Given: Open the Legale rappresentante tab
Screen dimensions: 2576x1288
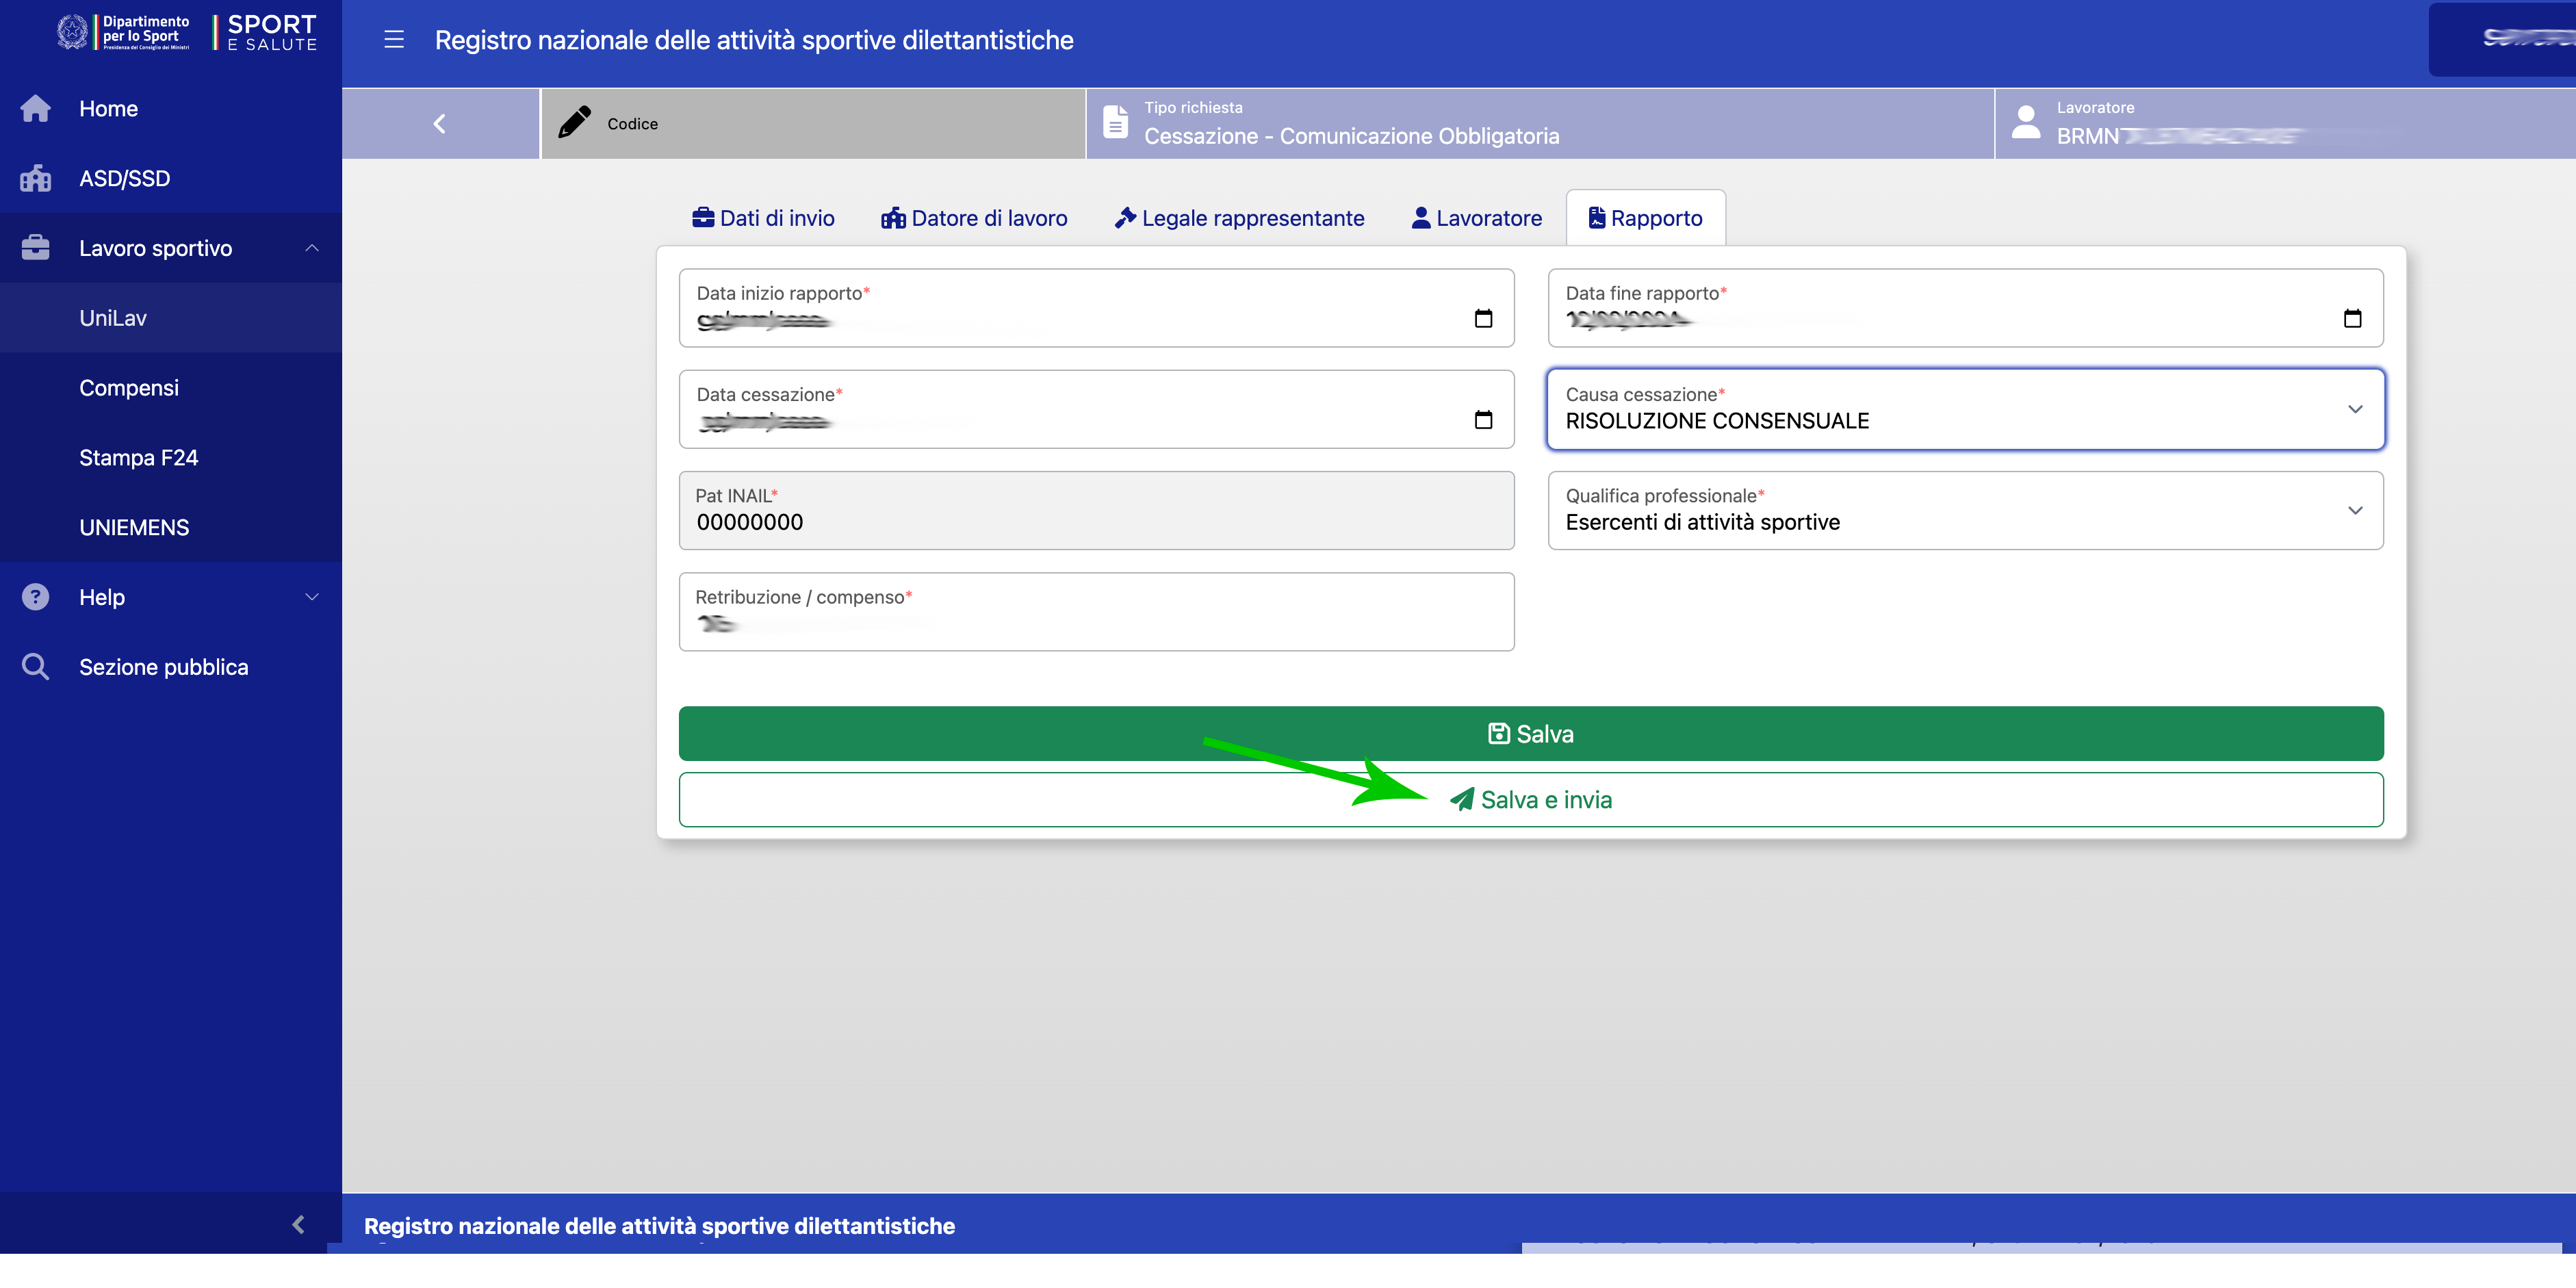Looking at the screenshot, I should (x=1239, y=218).
